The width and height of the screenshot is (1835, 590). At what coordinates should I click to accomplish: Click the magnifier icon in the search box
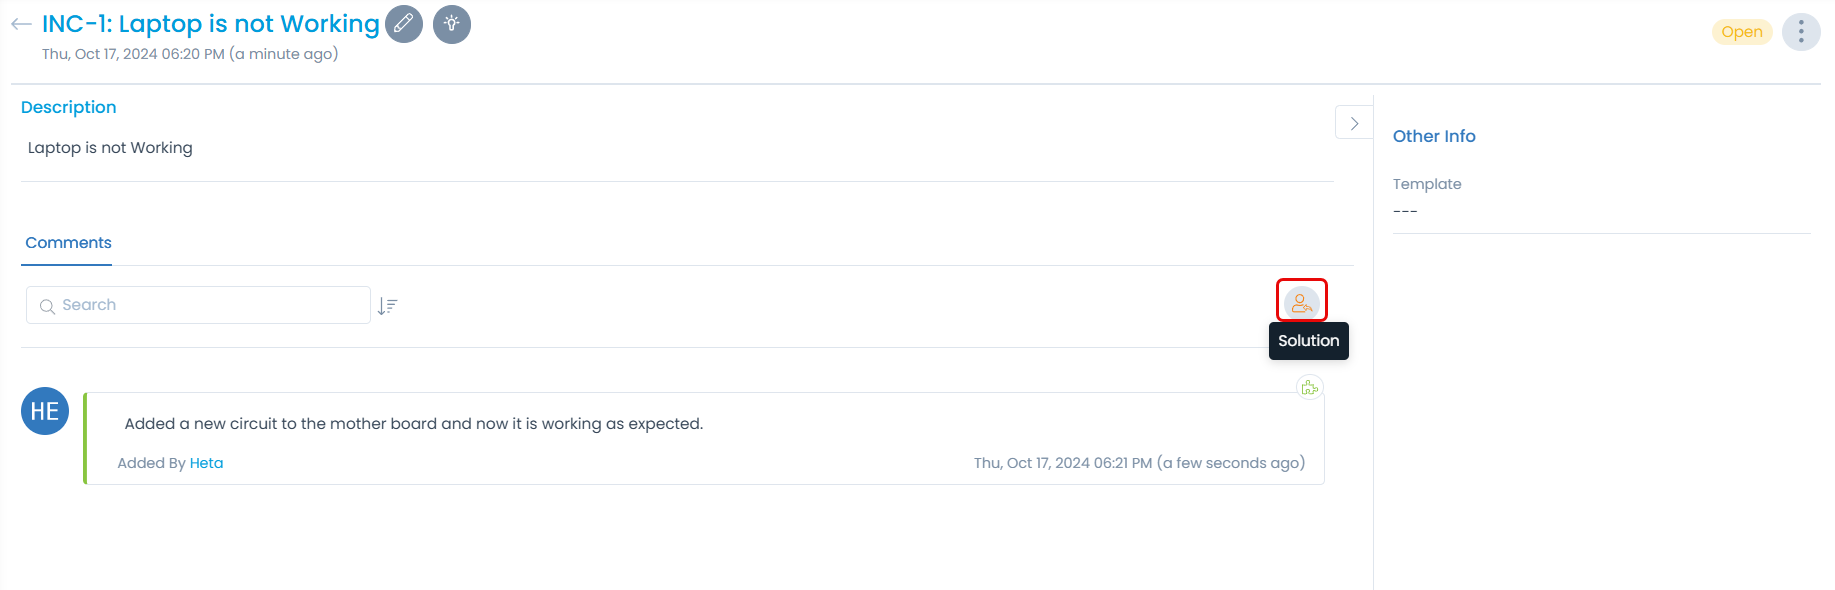click(47, 306)
